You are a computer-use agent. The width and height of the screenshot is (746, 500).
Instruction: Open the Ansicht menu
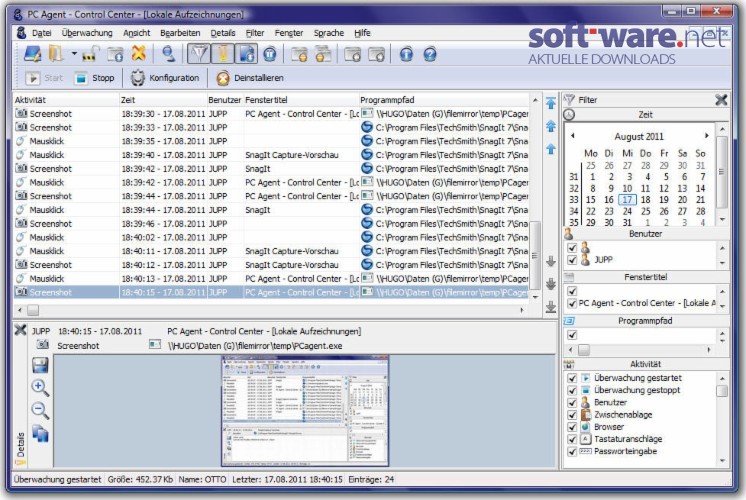[x=137, y=33]
